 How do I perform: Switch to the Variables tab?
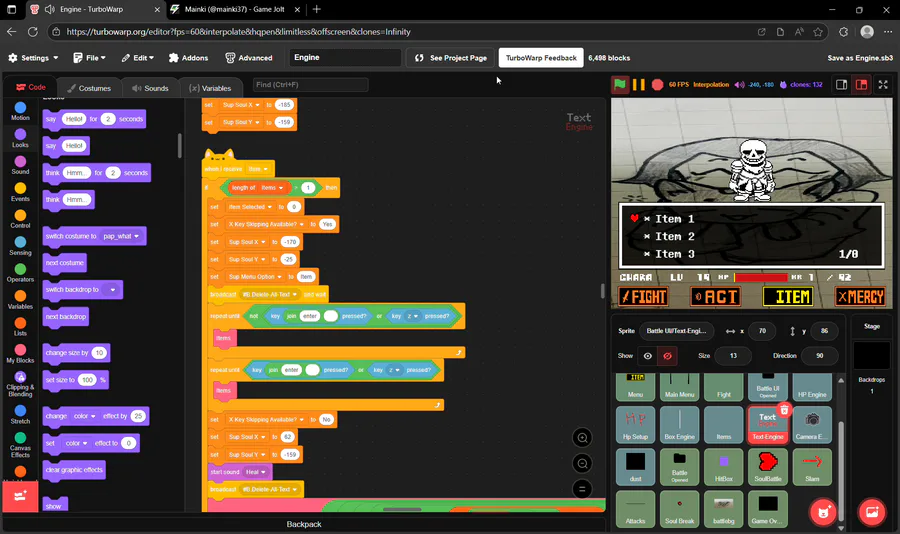click(210, 88)
